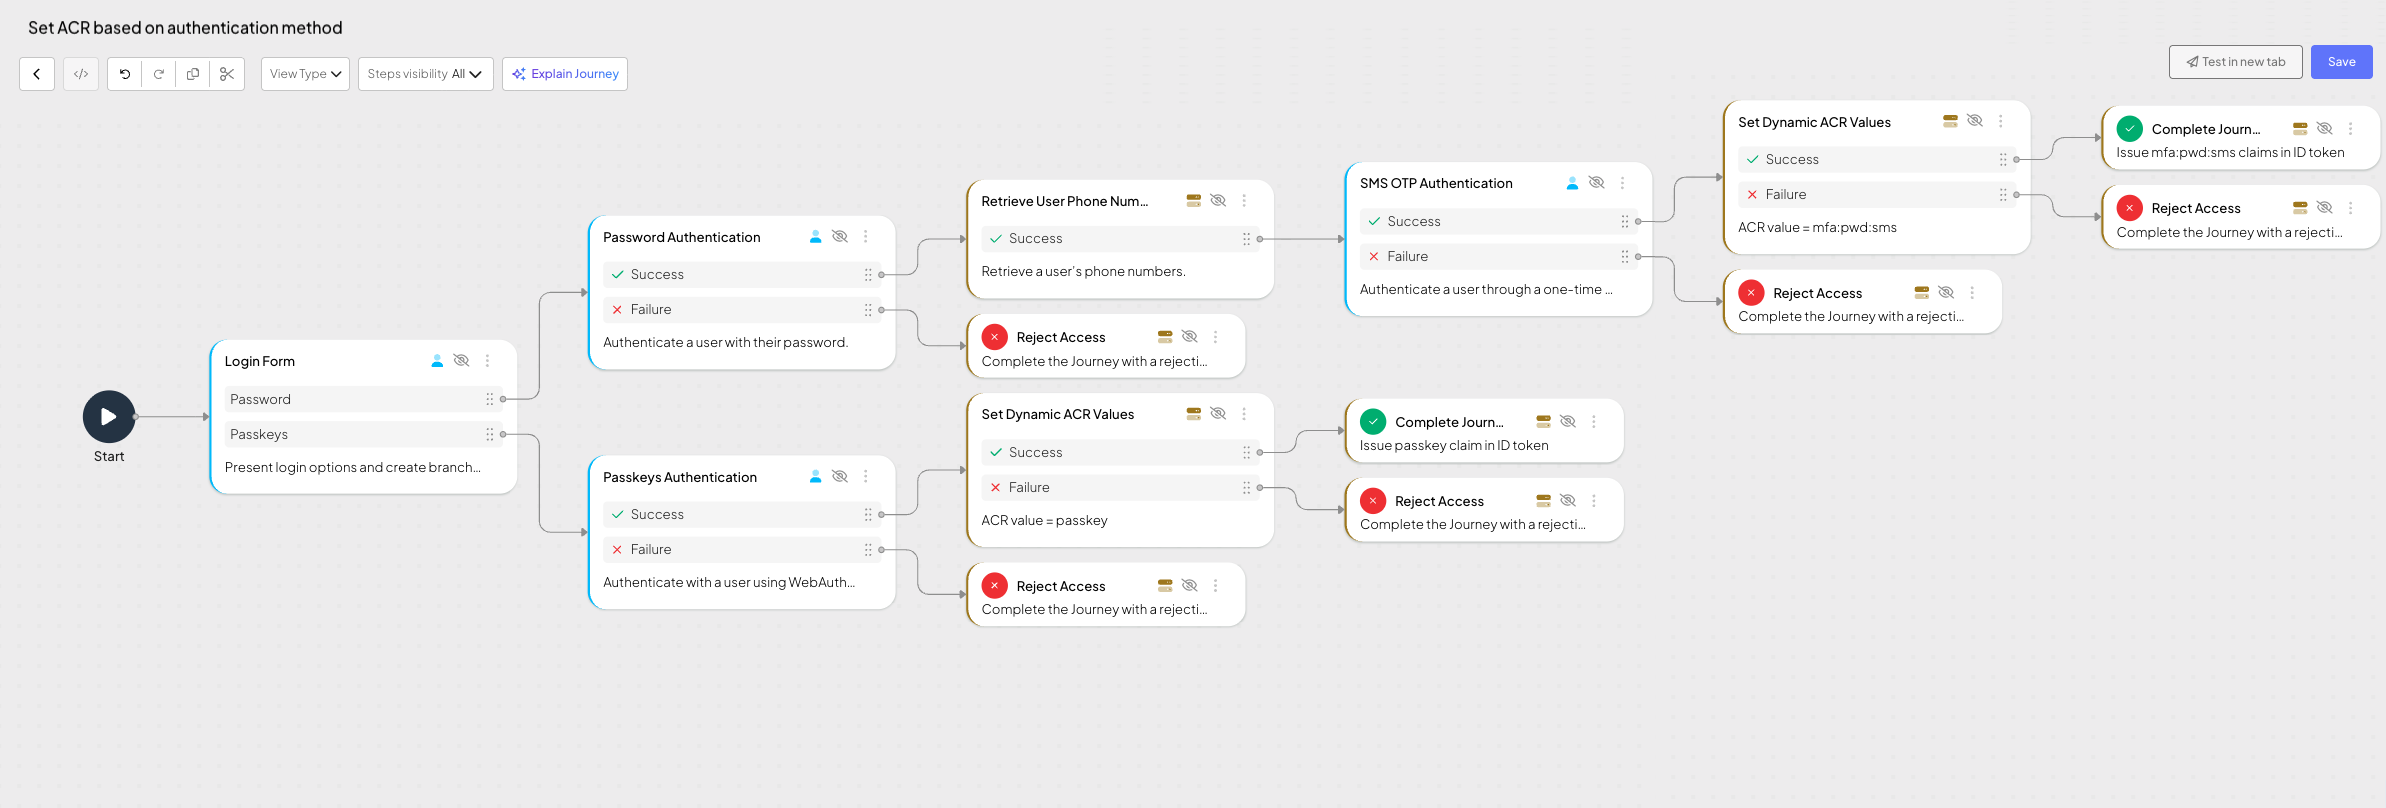Click Test in new tab button
This screenshot has width=2386, height=808.
coord(2235,62)
